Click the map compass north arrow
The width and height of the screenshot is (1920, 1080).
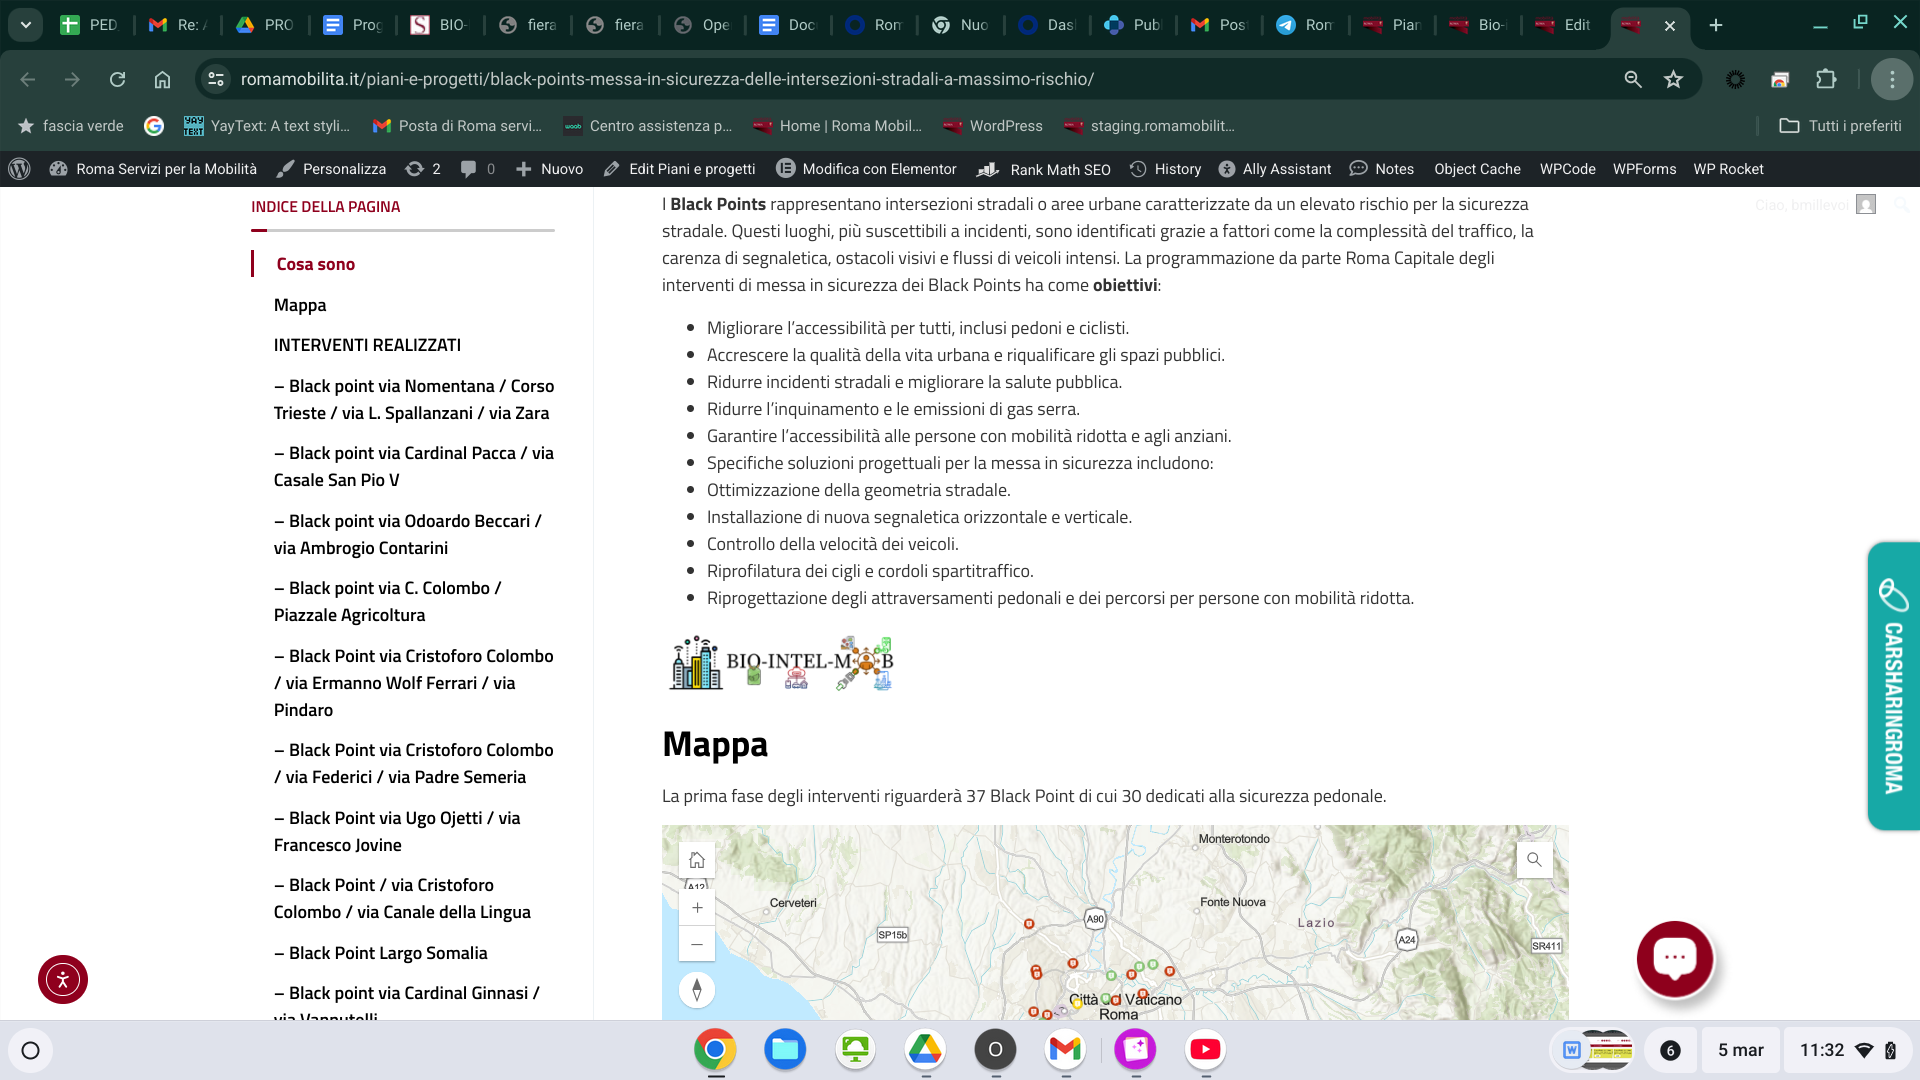[697, 990]
